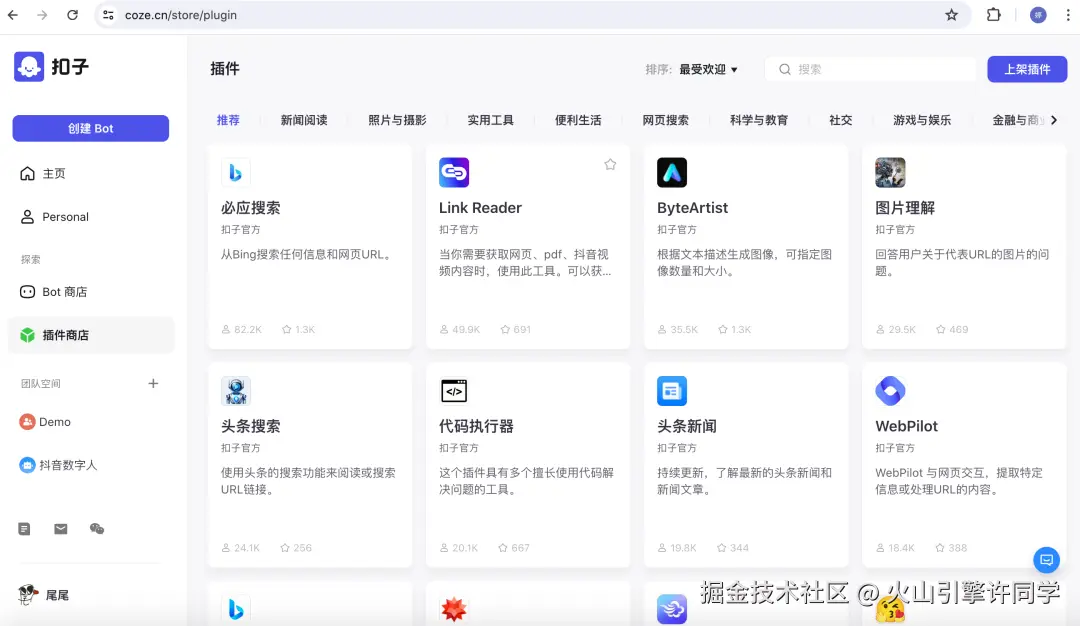Click the site info icon in the address bar
This screenshot has height=626, width=1080.
point(108,14)
